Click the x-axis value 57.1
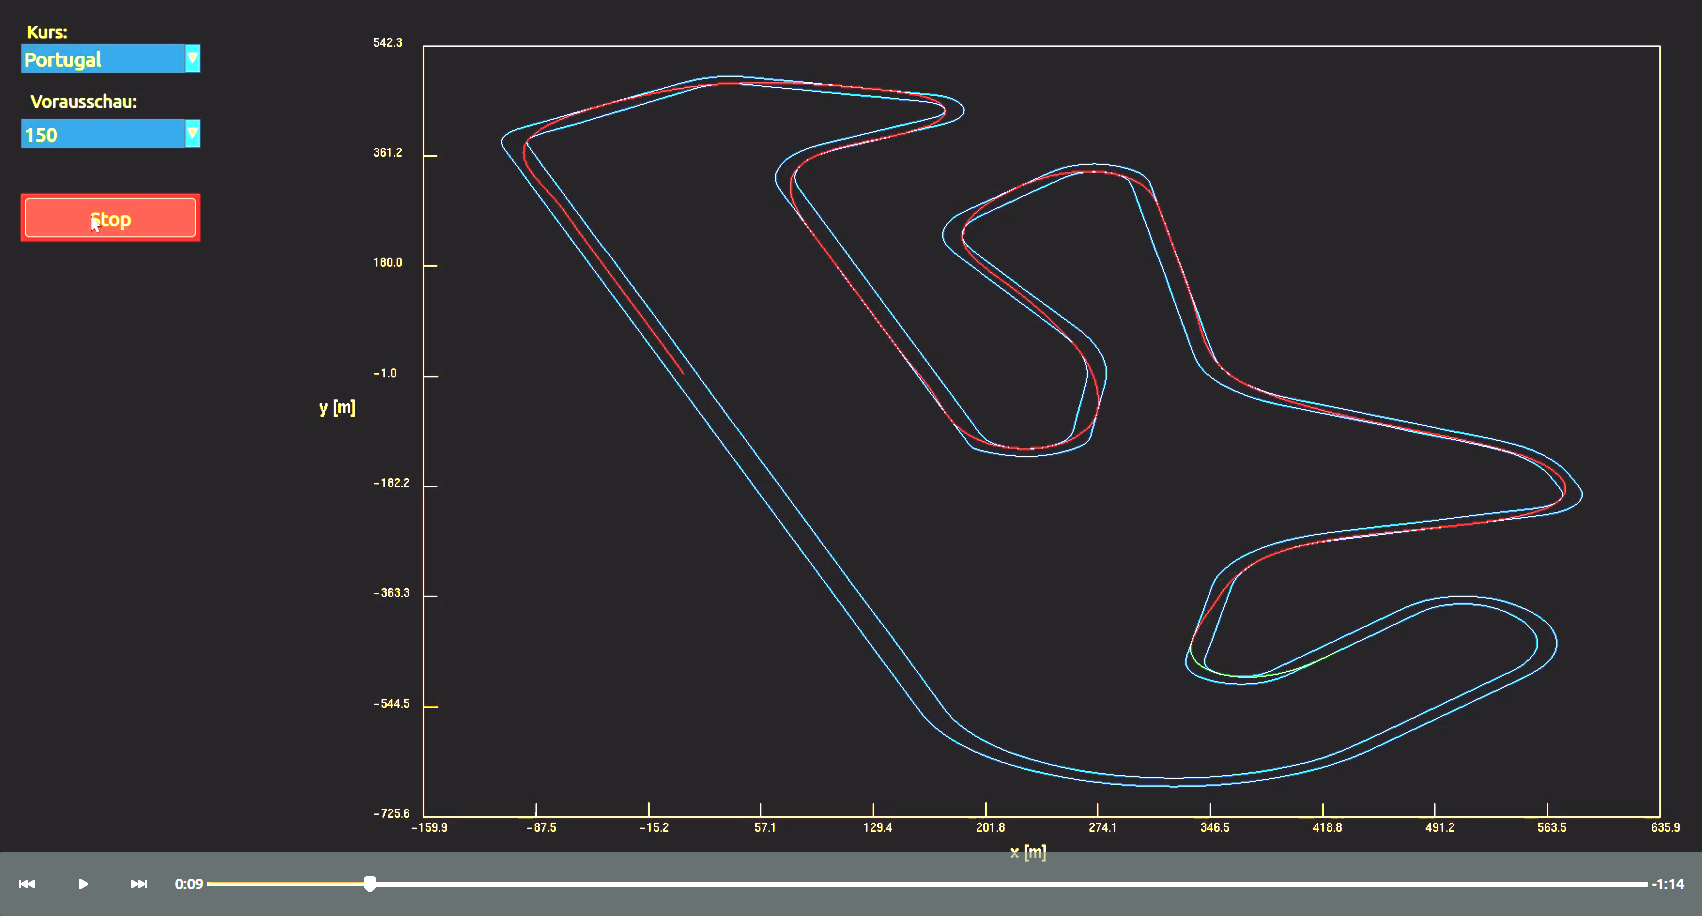The width and height of the screenshot is (1702, 916). (x=765, y=828)
